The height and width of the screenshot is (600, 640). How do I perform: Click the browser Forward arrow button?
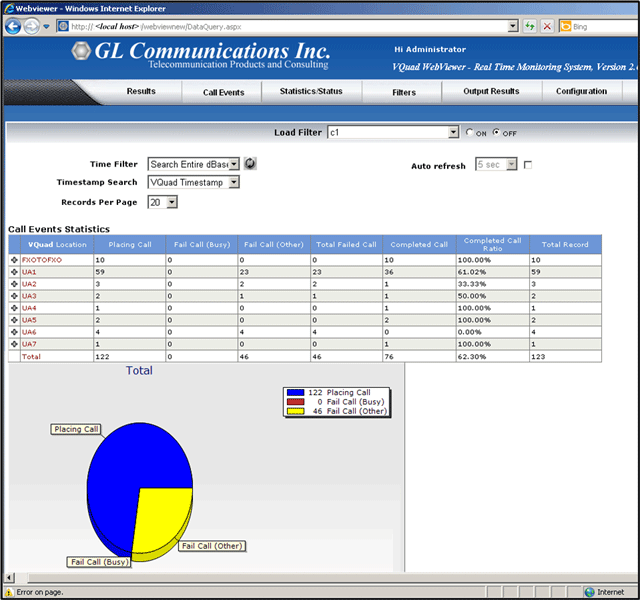[31, 27]
